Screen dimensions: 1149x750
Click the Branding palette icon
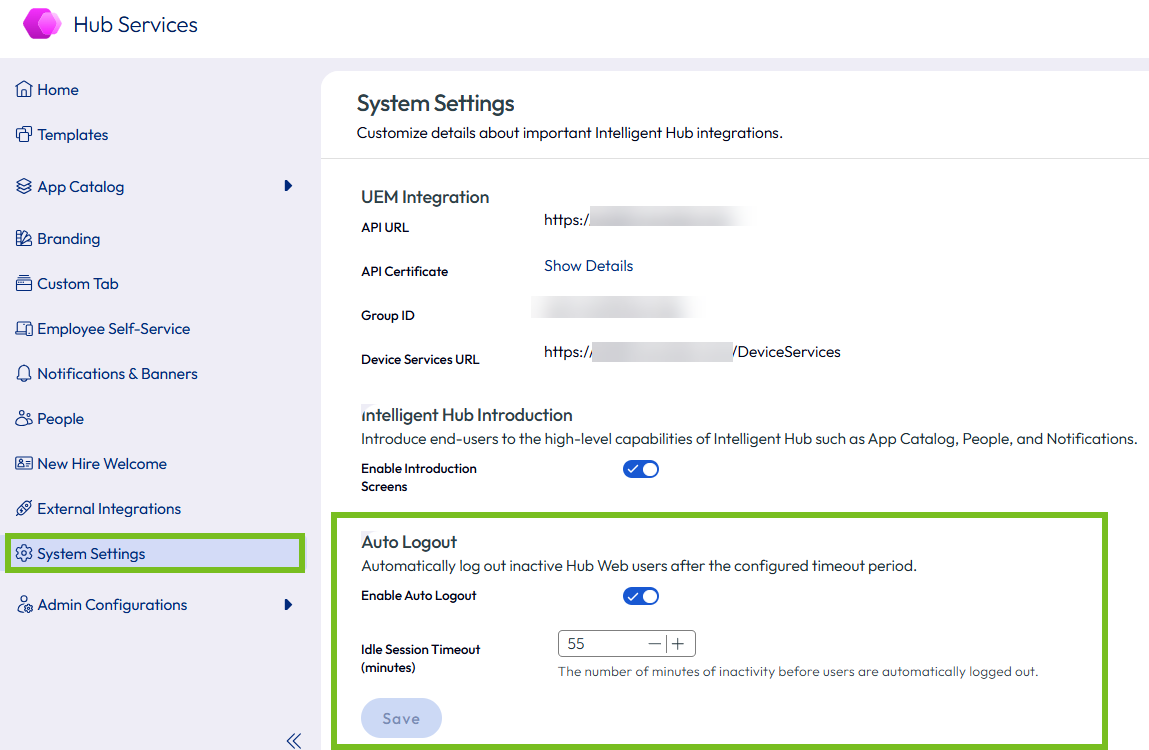point(24,238)
